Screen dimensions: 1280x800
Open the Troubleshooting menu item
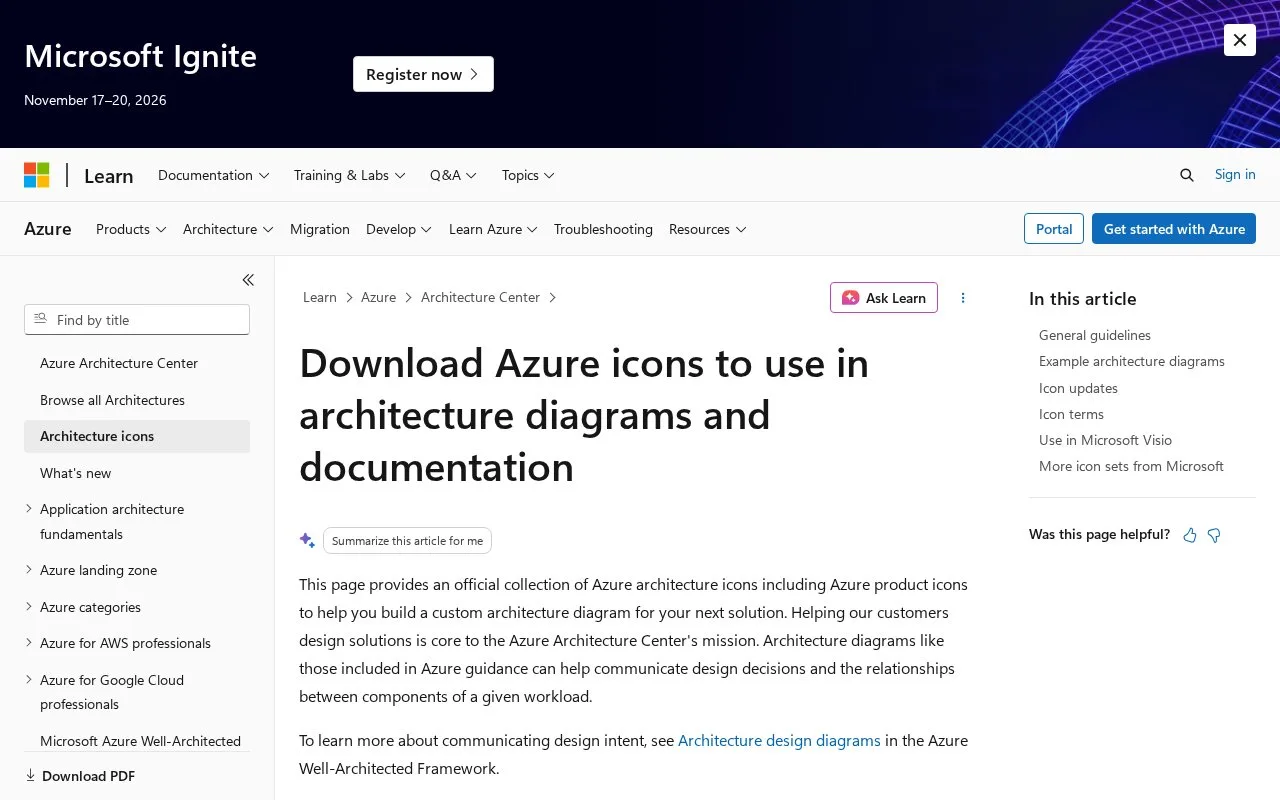[x=603, y=229]
